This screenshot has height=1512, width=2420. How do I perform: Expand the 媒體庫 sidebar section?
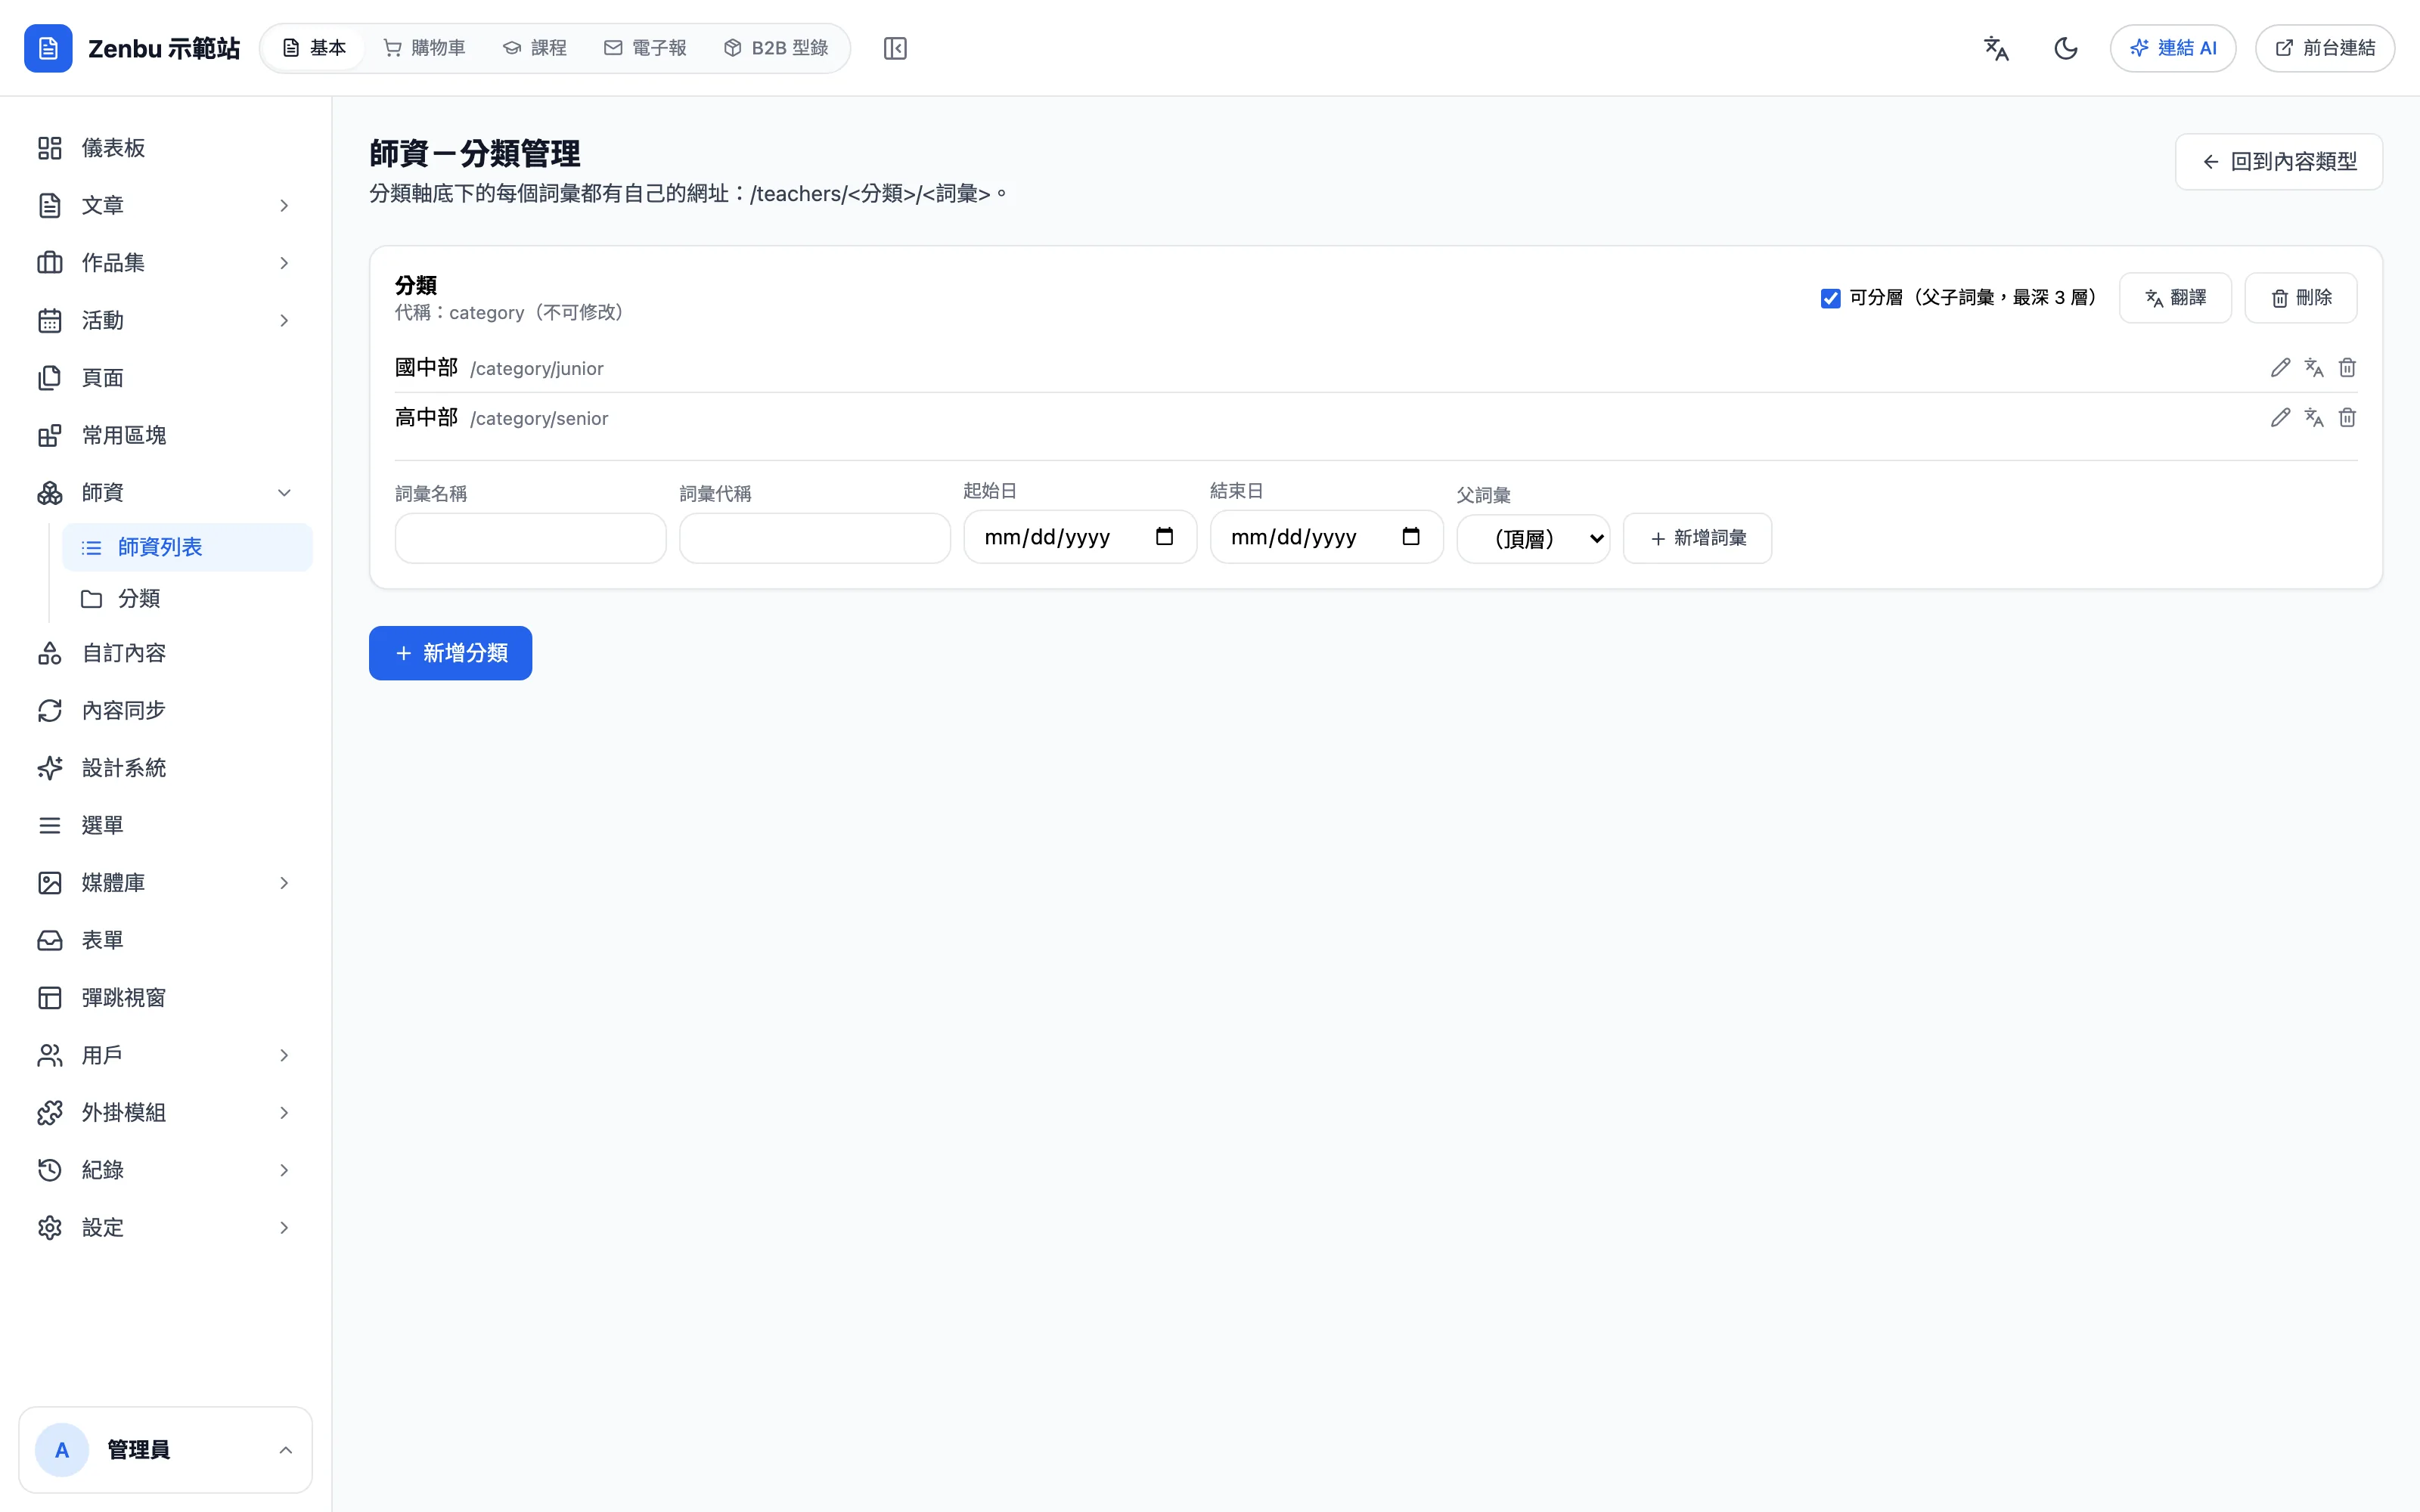click(x=166, y=883)
